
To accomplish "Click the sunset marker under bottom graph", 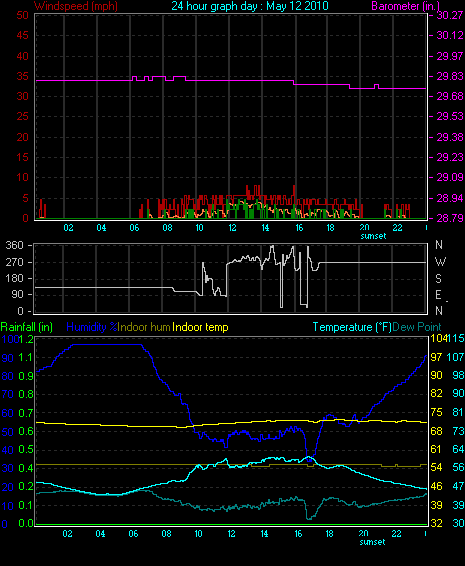I will (372, 542).
